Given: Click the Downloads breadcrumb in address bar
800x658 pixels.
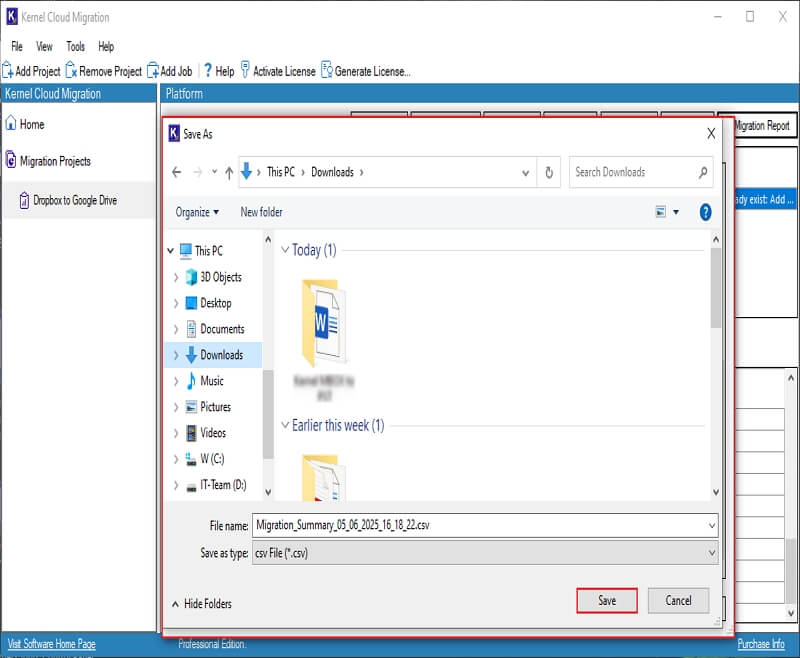Looking at the screenshot, I should point(332,172).
